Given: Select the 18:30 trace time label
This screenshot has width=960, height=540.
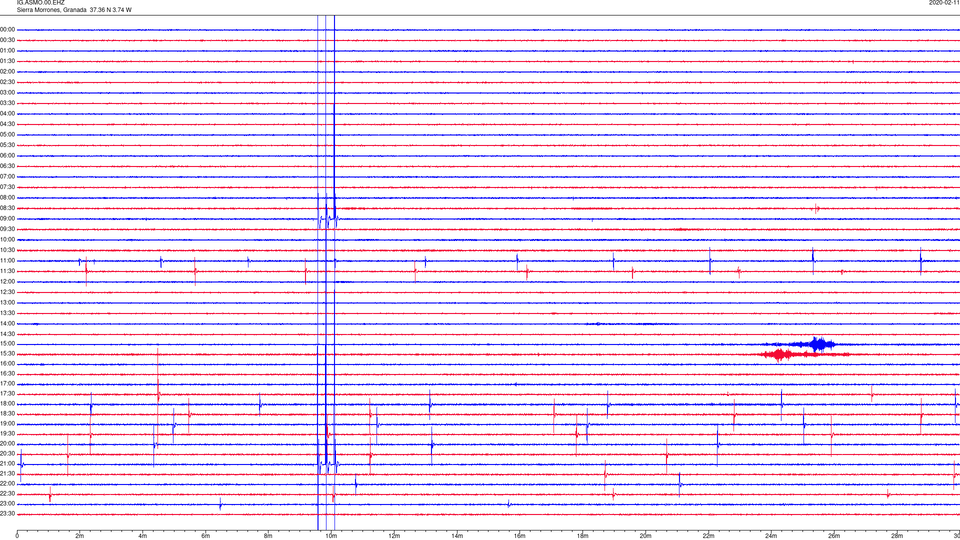Looking at the screenshot, I should pyautogui.click(x=8, y=414).
